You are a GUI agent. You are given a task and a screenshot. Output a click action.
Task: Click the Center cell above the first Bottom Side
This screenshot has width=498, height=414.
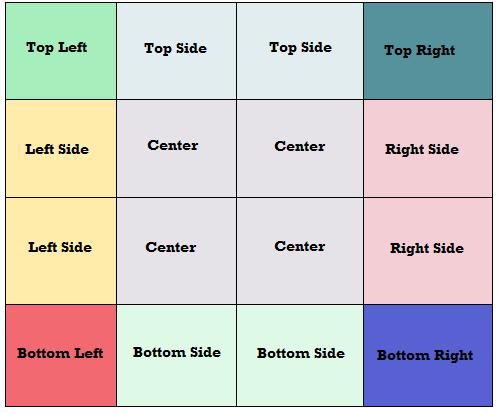tap(177, 251)
